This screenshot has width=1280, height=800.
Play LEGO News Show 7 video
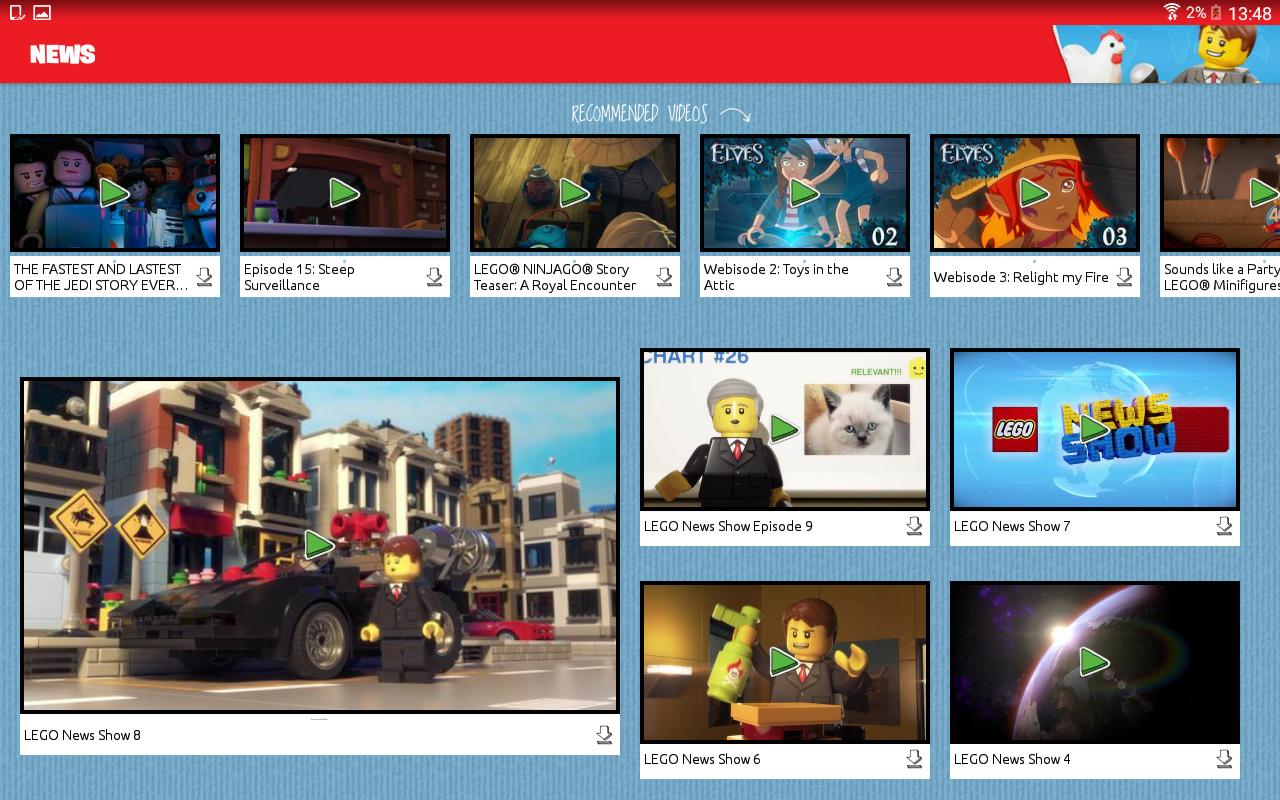coord(1094,429)
